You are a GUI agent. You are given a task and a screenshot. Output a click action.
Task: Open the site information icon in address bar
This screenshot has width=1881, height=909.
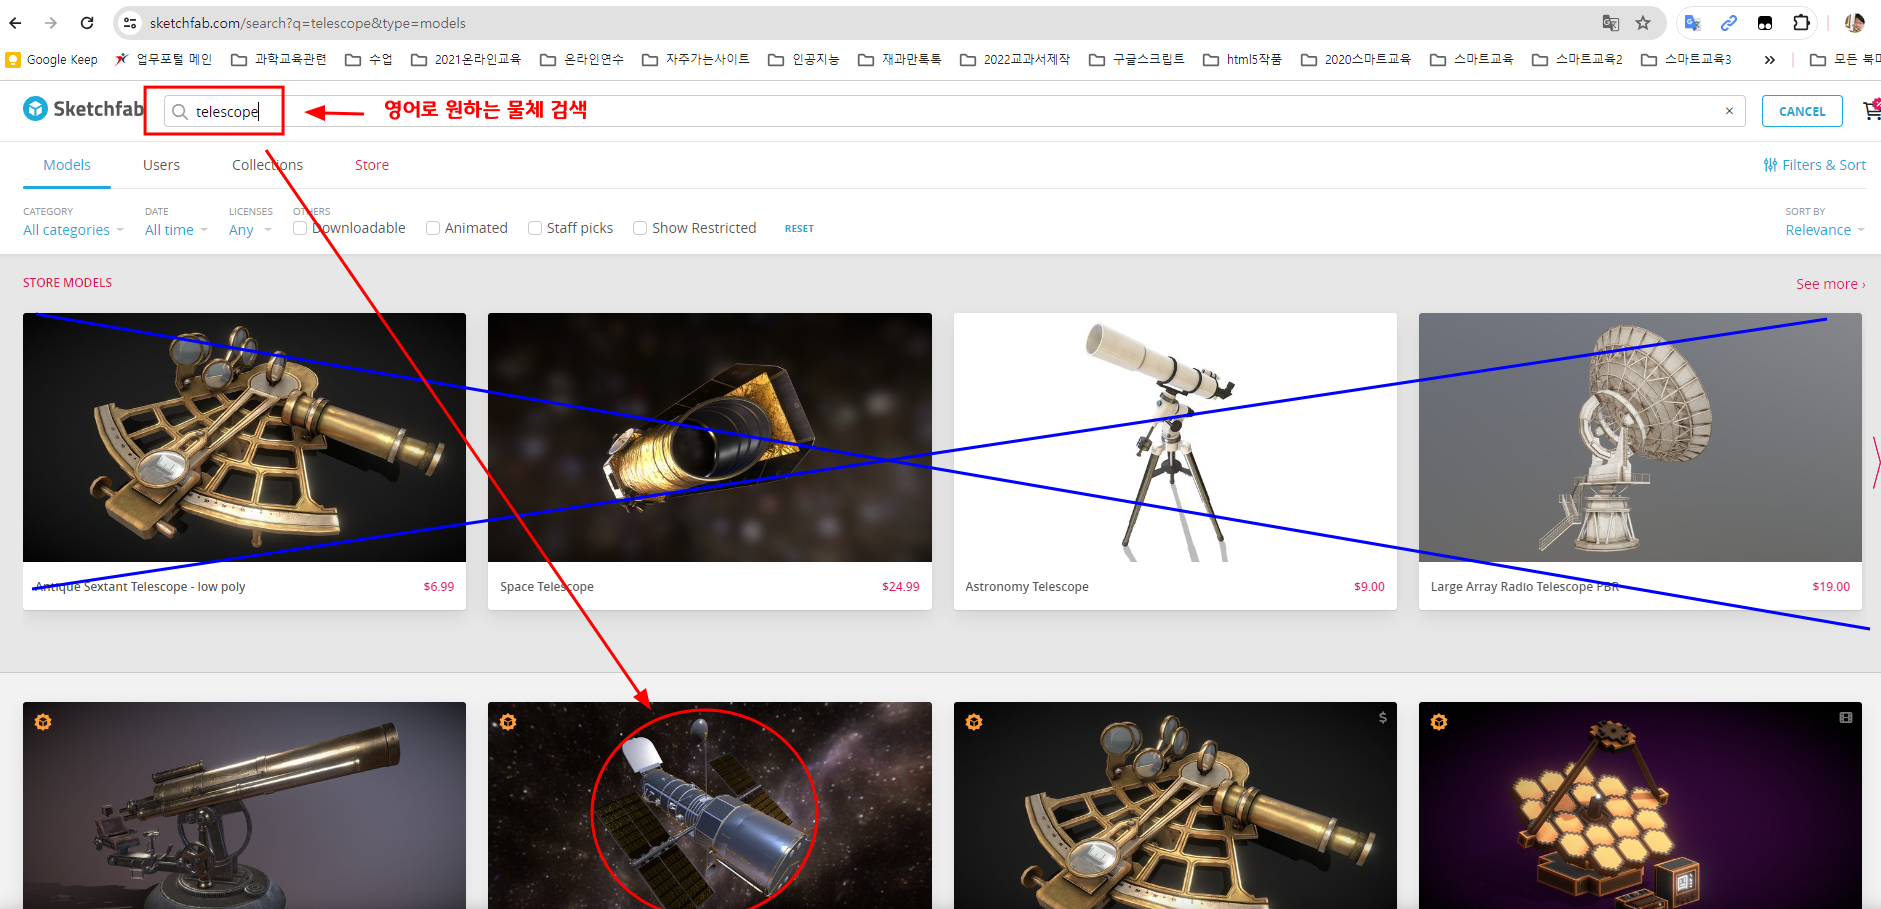point(130,23)
